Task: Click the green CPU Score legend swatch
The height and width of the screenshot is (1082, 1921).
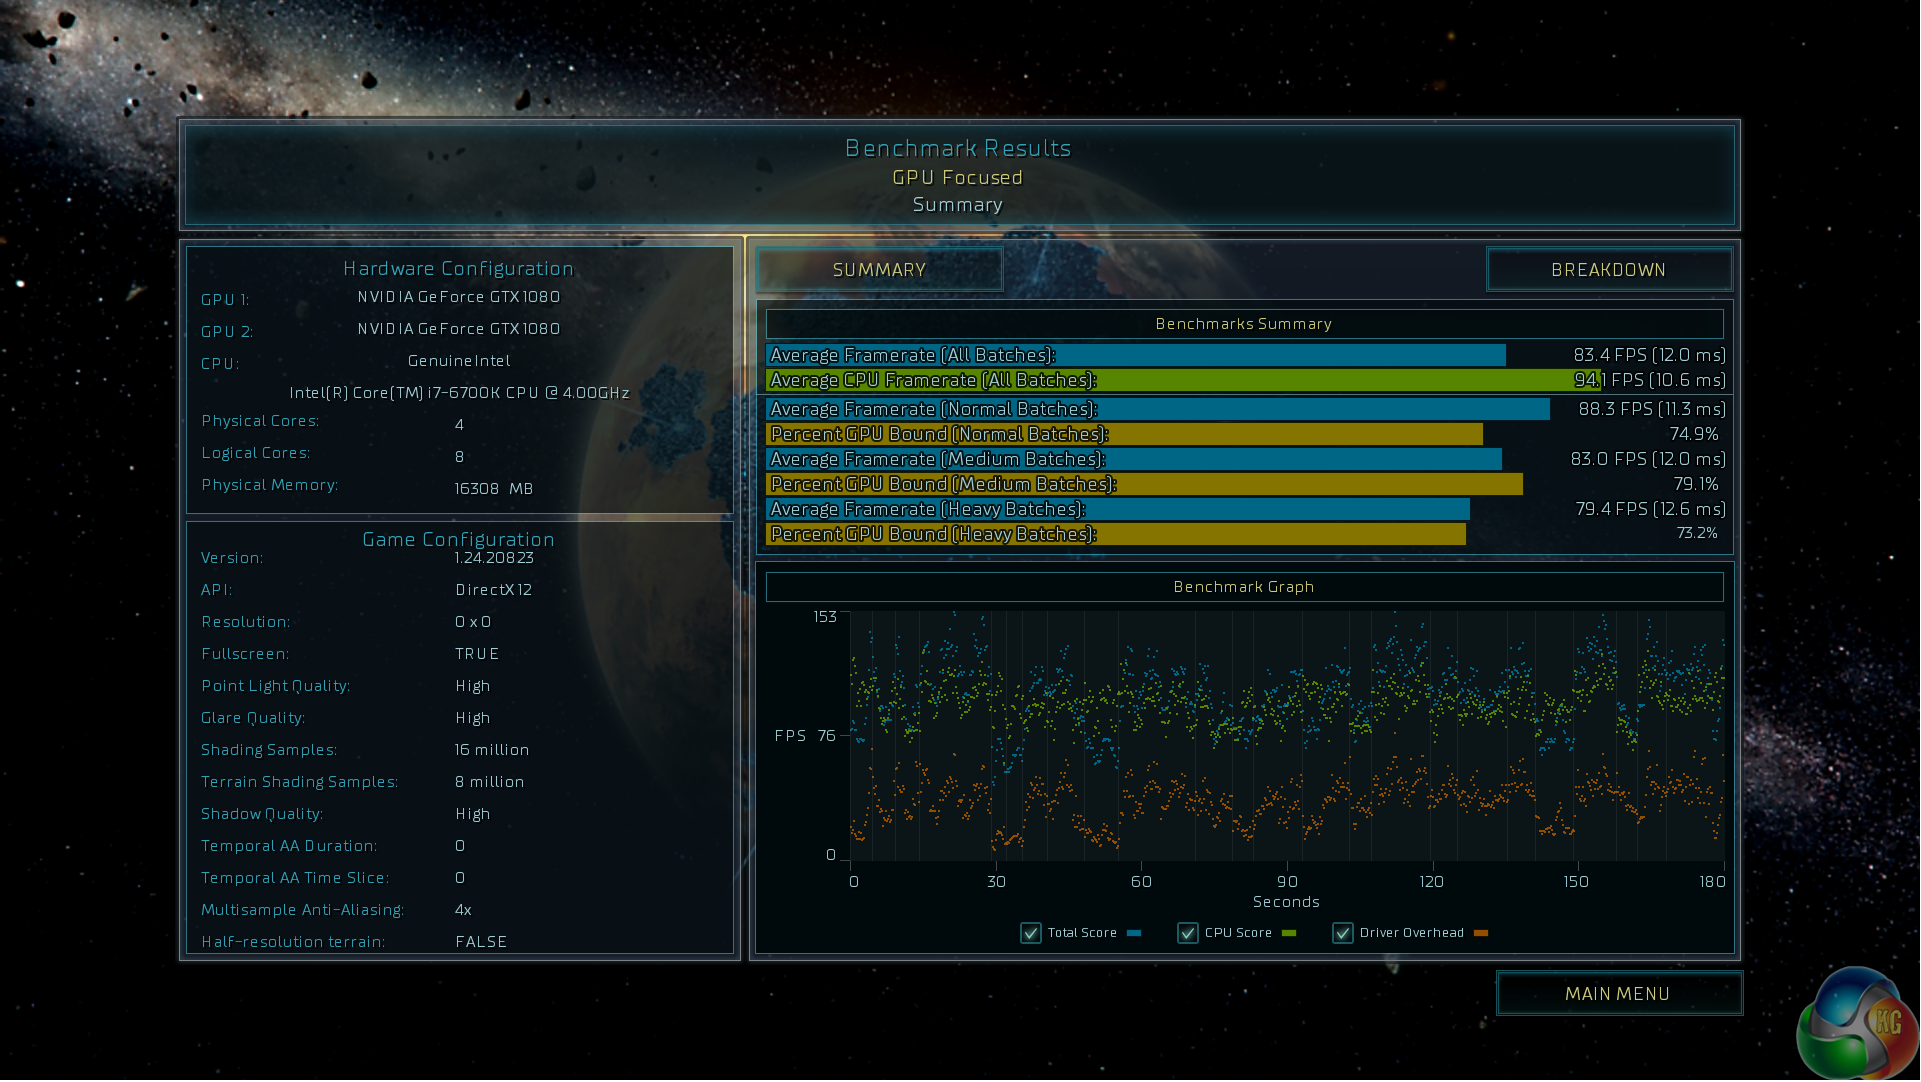Action: click(1289, 934)
